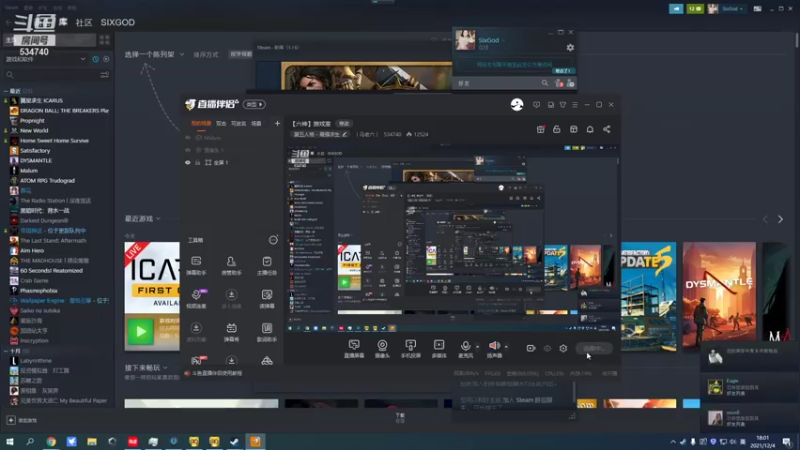Toggle visibility of Malum source

pyautogui.click(x=188, y=138)
